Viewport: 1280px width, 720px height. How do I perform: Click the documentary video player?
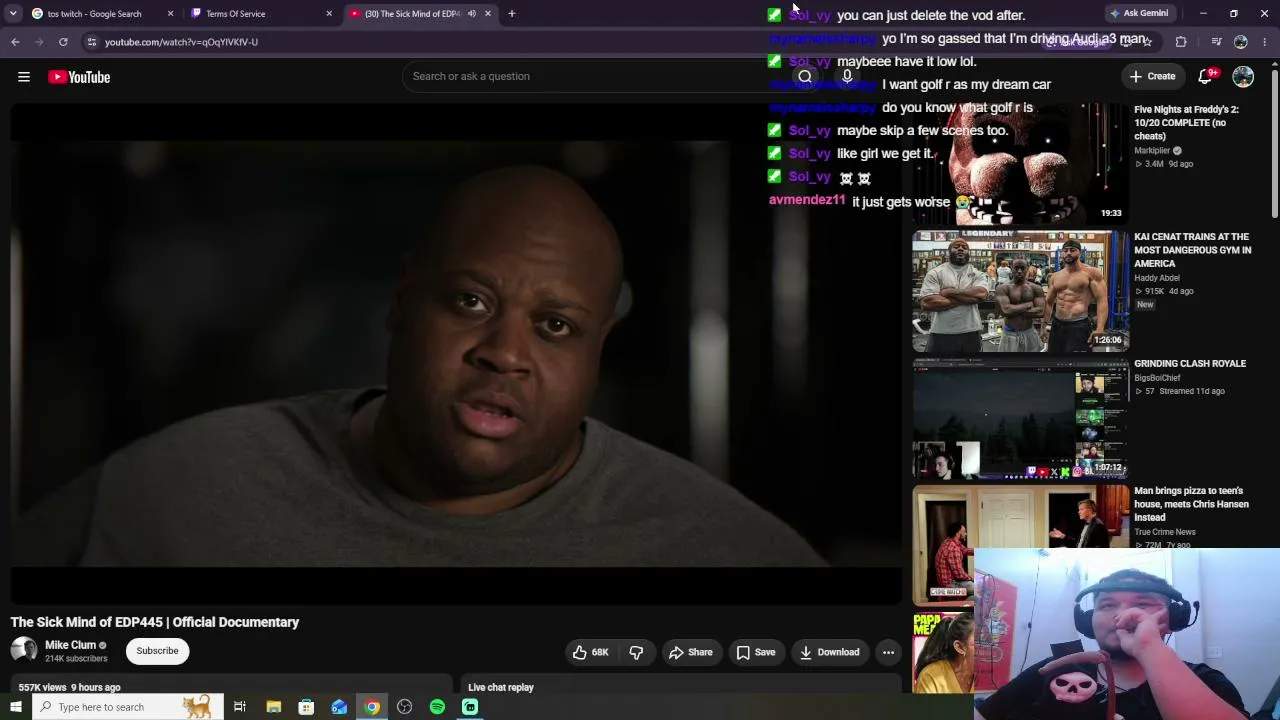pyautogui.click(x=456, y=353)
